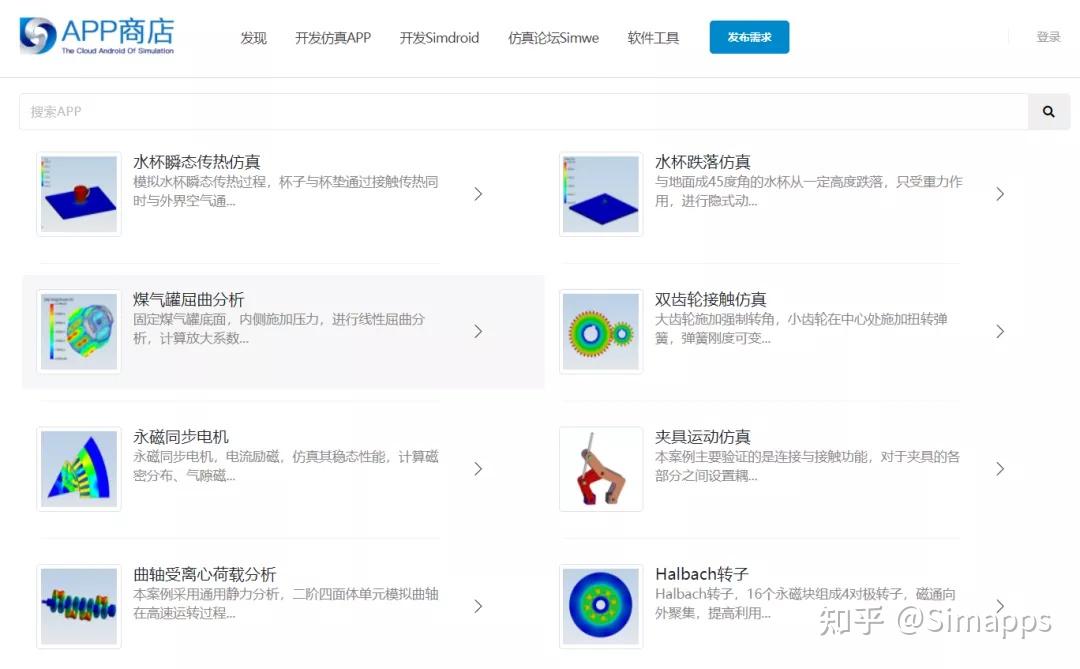Image resolution: width=1080 pixels, height=669 pixels.
Task: Click the search magnifier icon
Action: (1048, 111)
